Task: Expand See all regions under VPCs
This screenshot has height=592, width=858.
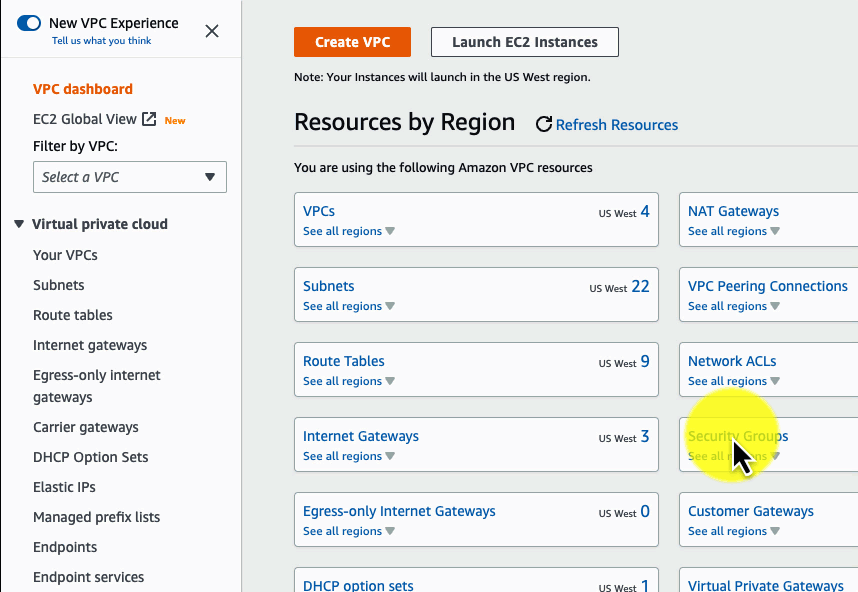Action: pyautogui.click(x=343, y=230)
